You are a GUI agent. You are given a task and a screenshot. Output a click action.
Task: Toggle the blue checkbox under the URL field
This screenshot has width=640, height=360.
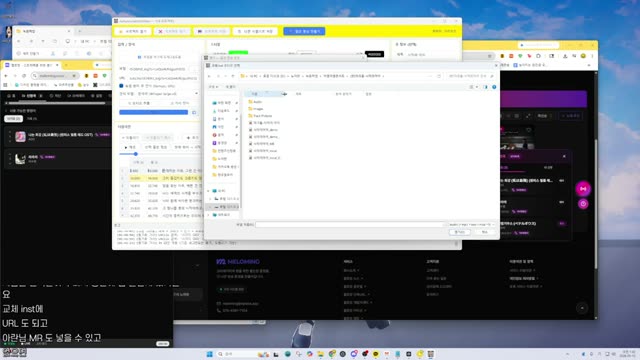121,86
